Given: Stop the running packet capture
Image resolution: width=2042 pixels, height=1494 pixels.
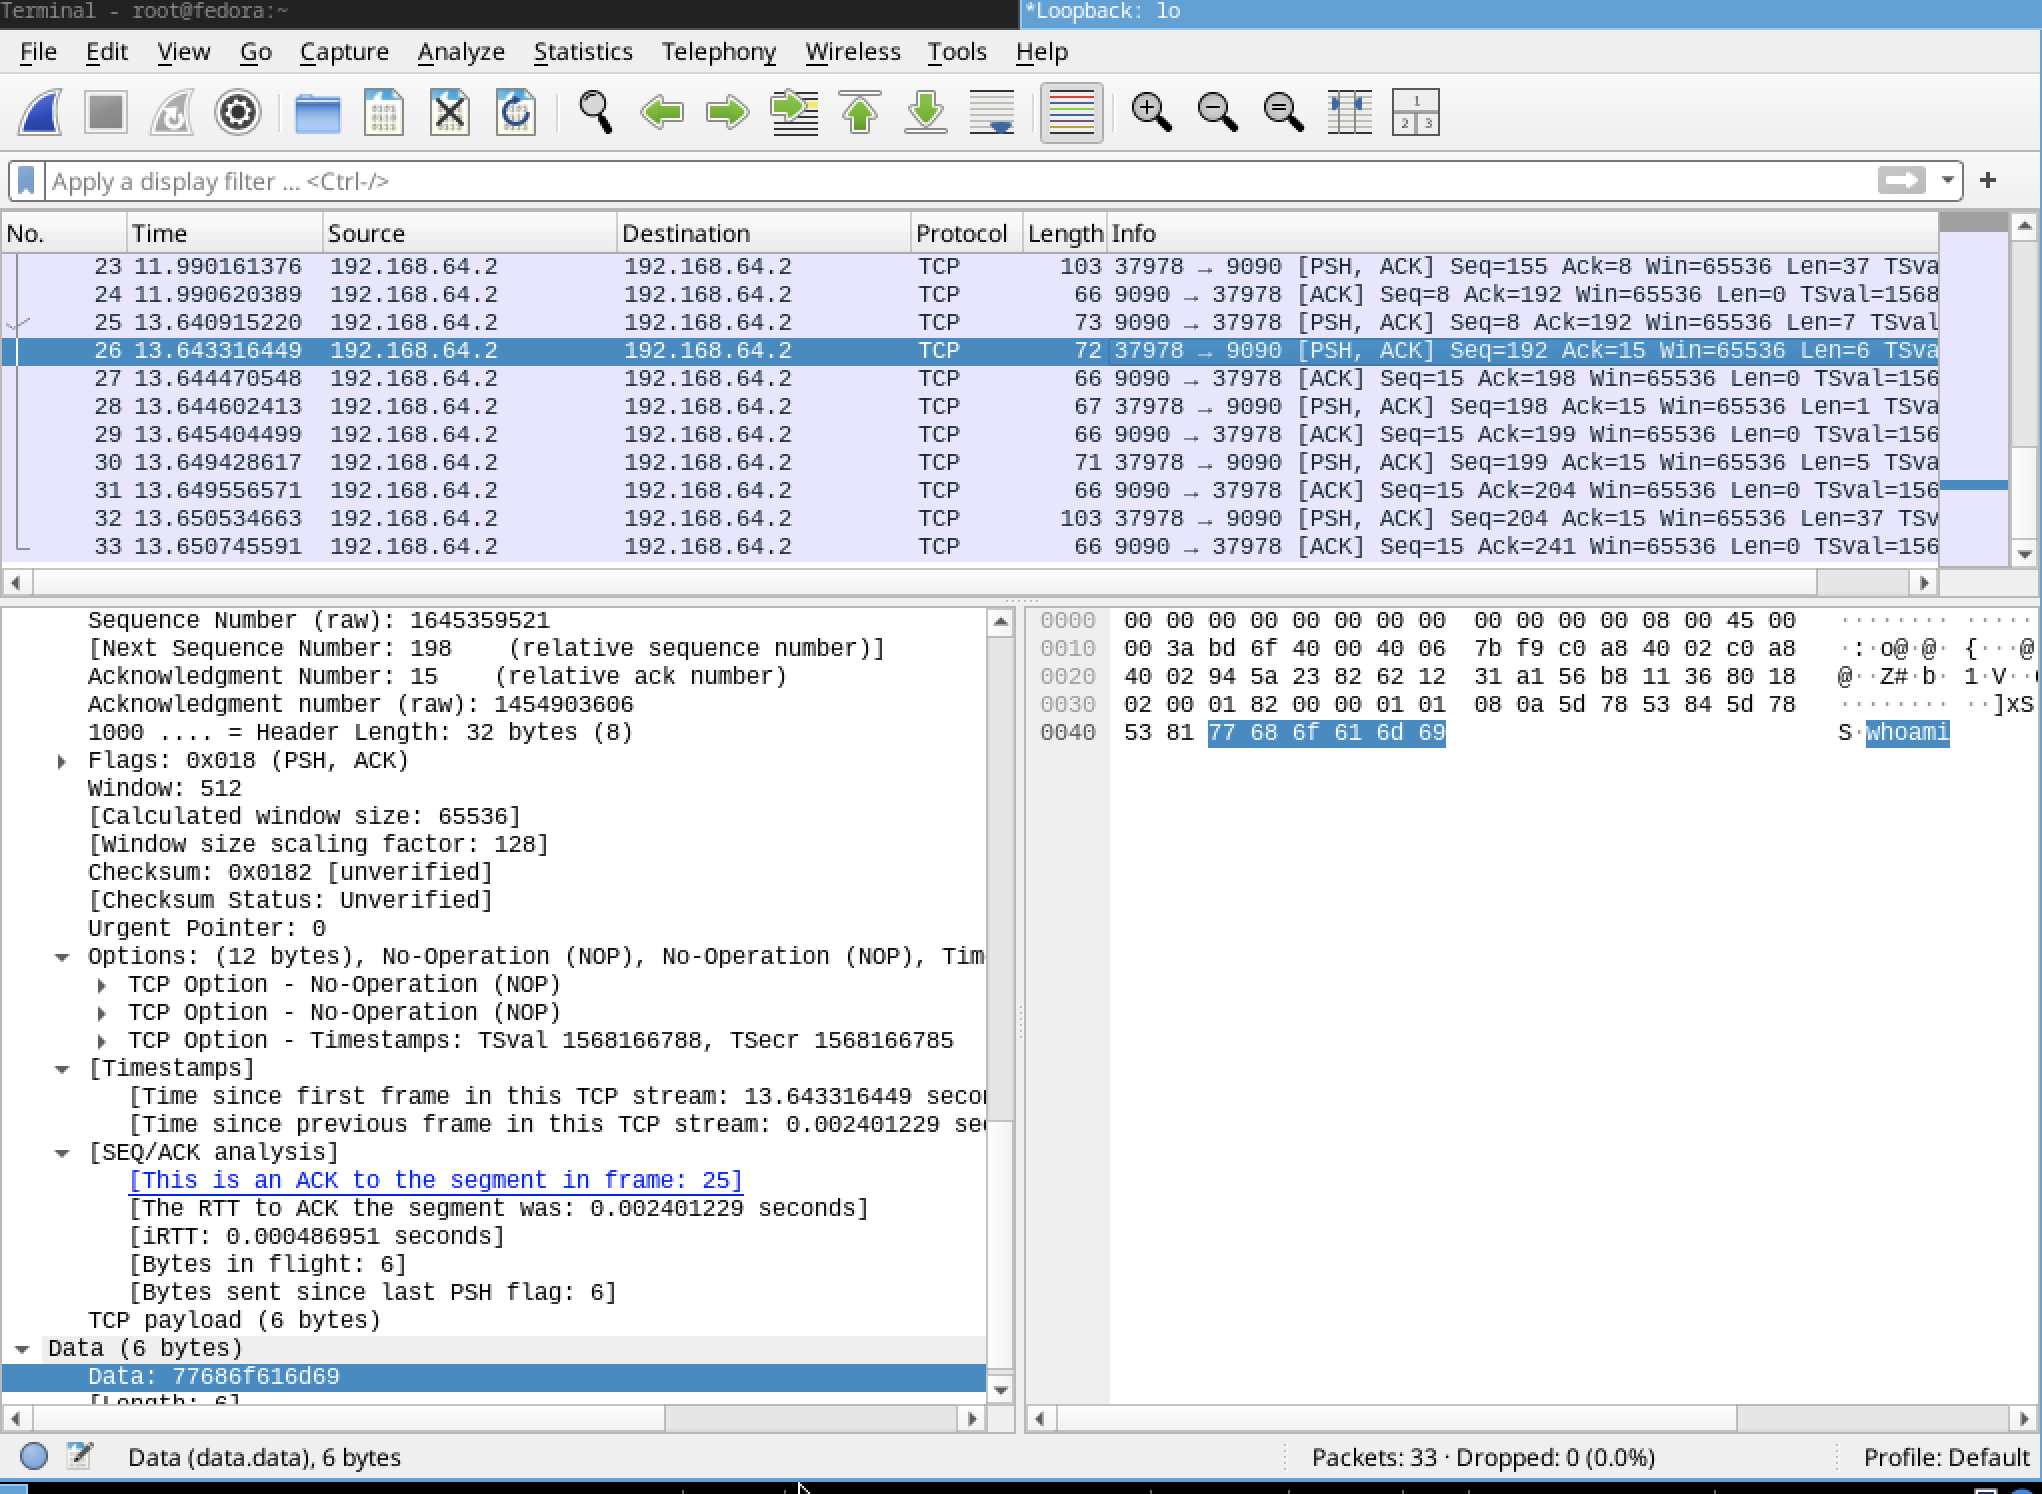Looking at the screenshot, I should pos(106,112).
